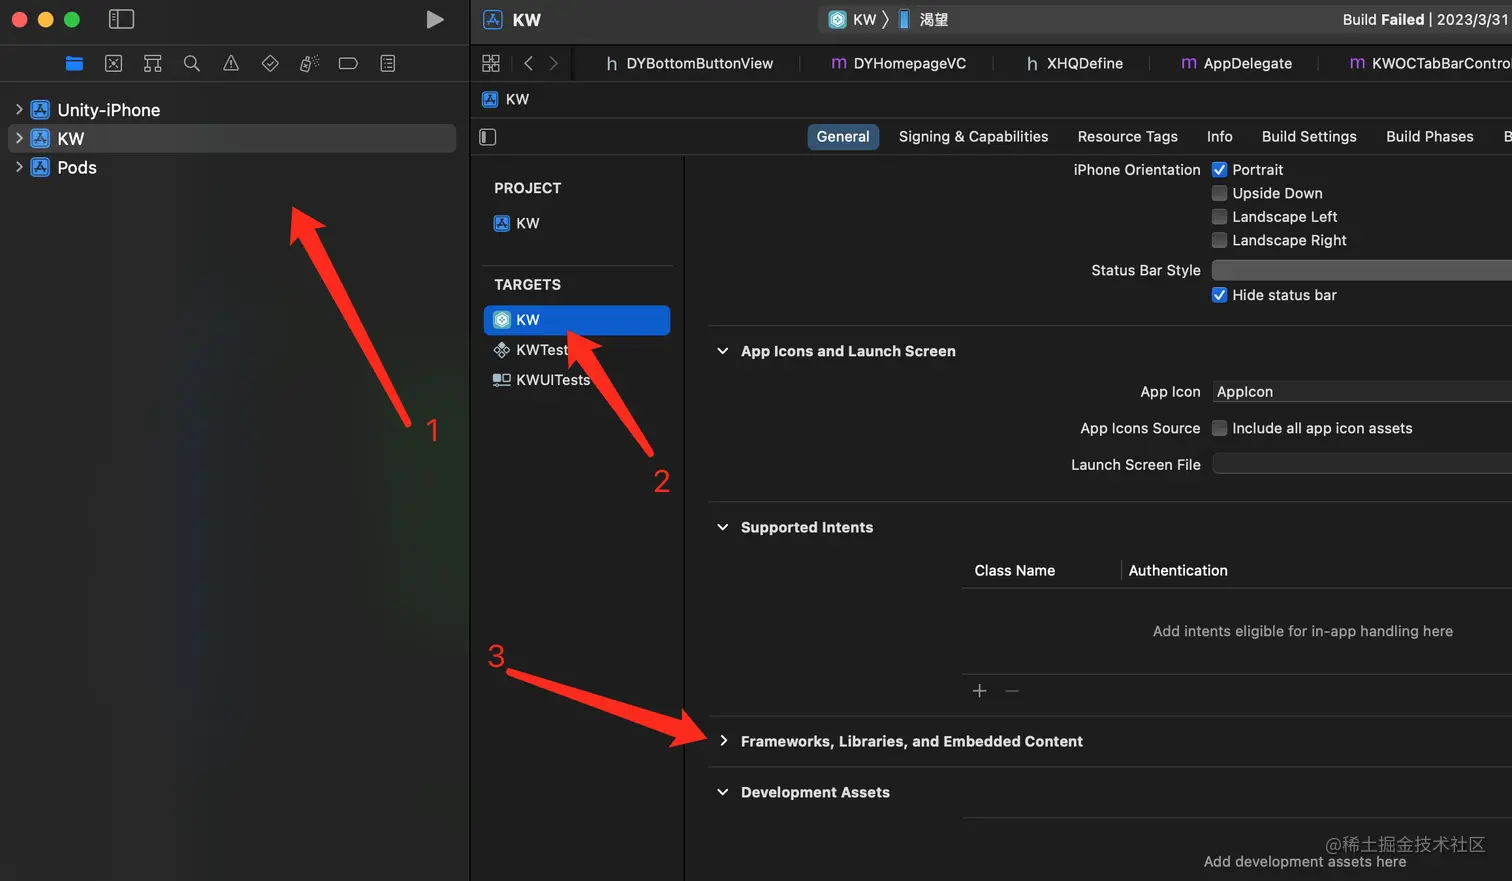Click the Build Failed status

pos(1383,20)
